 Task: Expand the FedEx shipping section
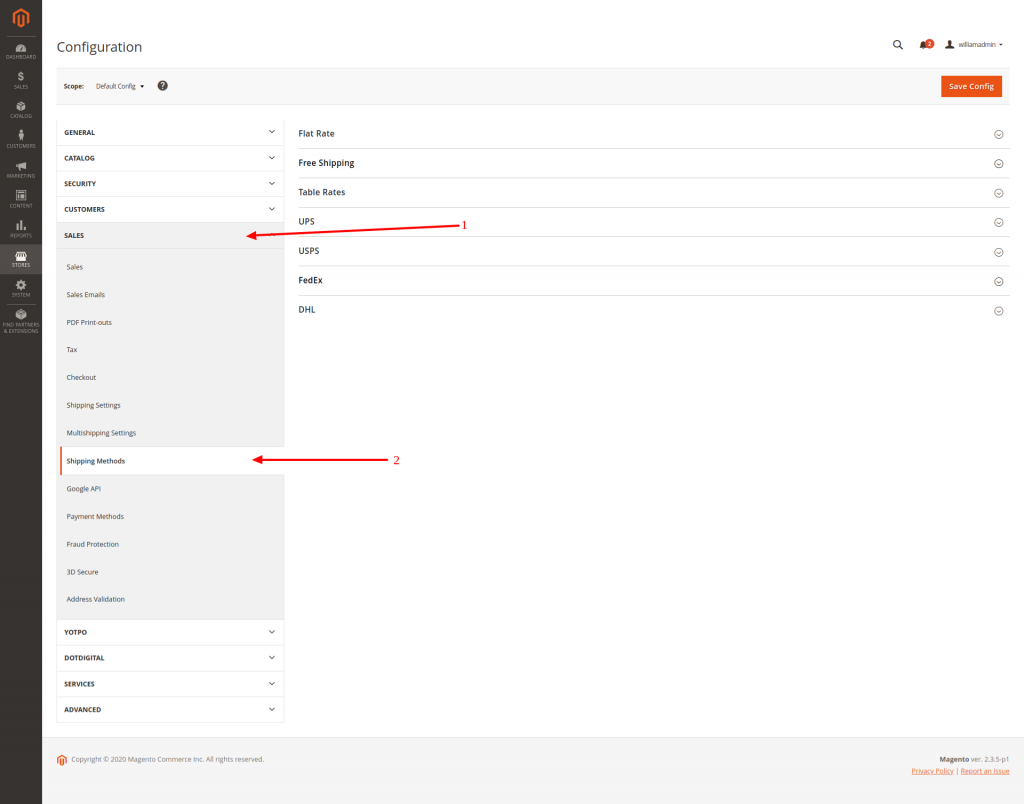pyautogui.click(x=998, y=281)
